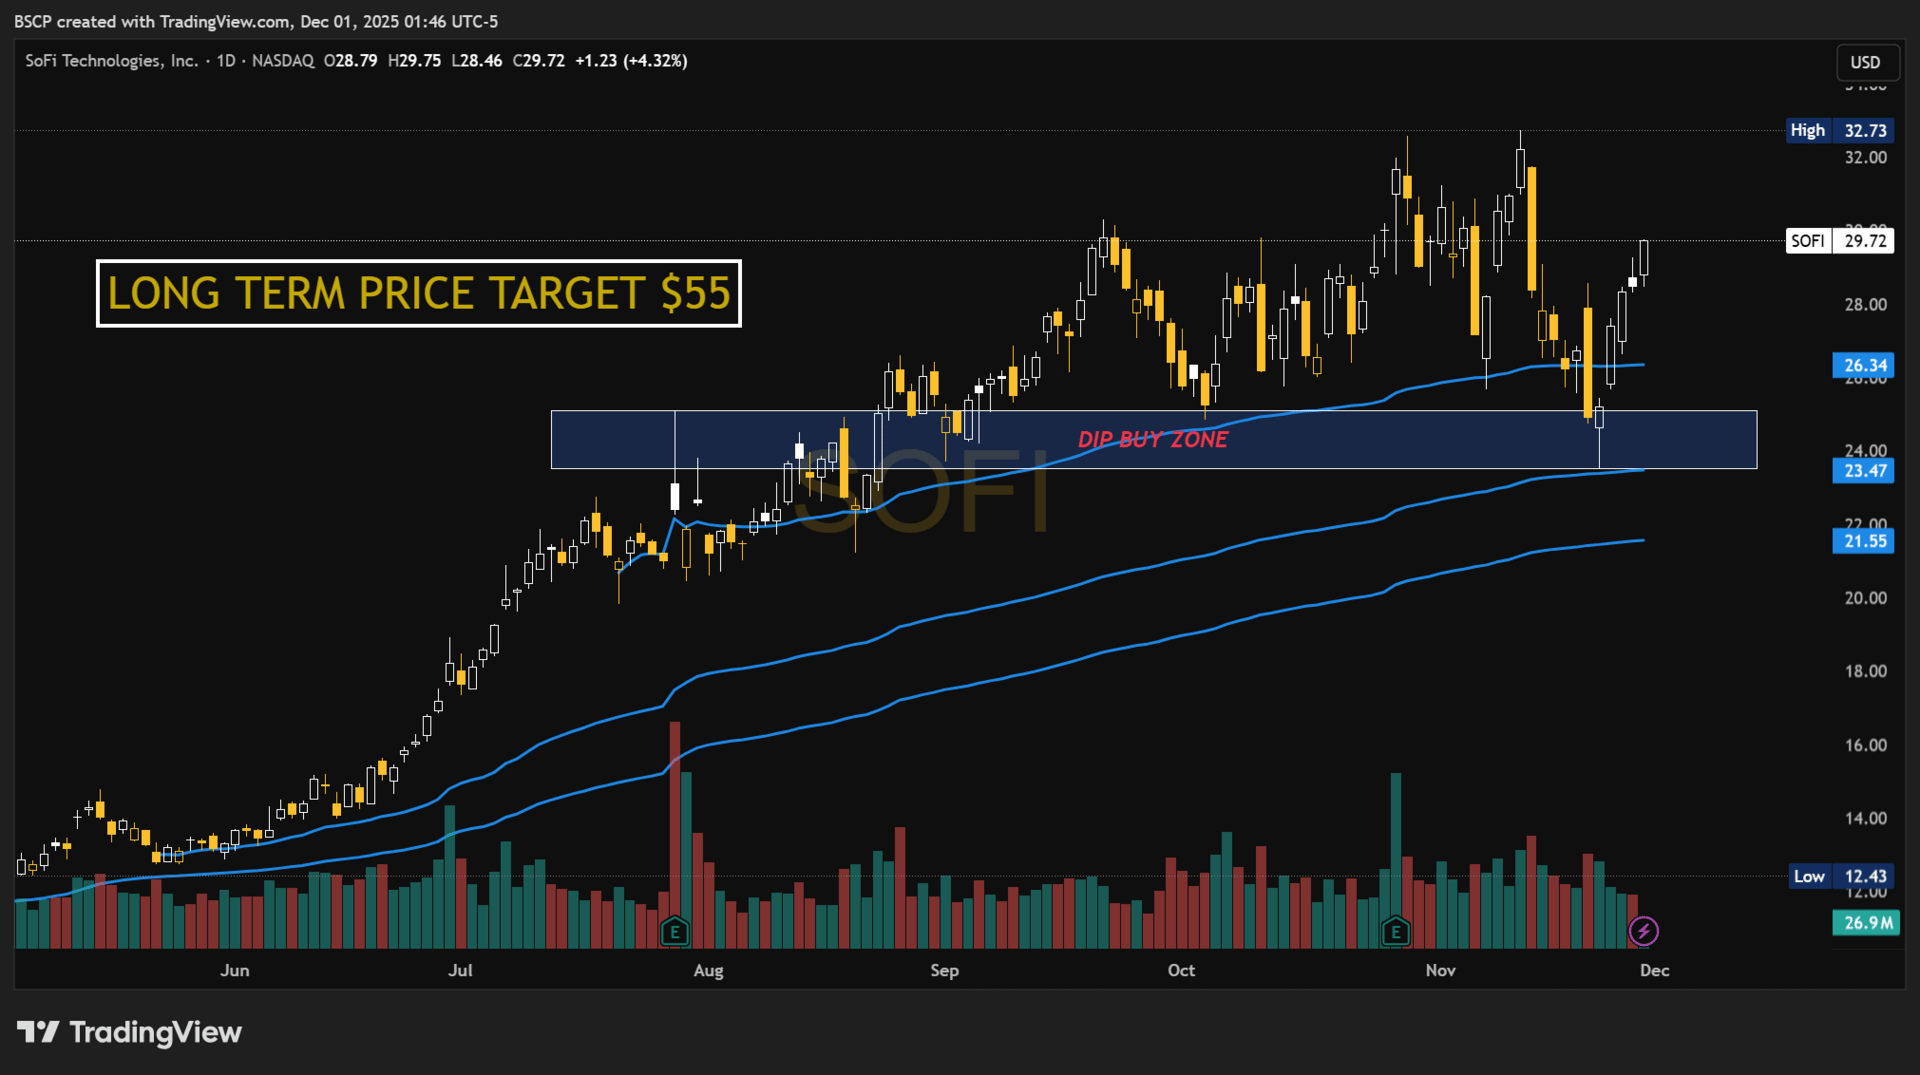
Task: Select the LONG TERM PRICE TARGET $55 annotation
Action: (419, 293)
